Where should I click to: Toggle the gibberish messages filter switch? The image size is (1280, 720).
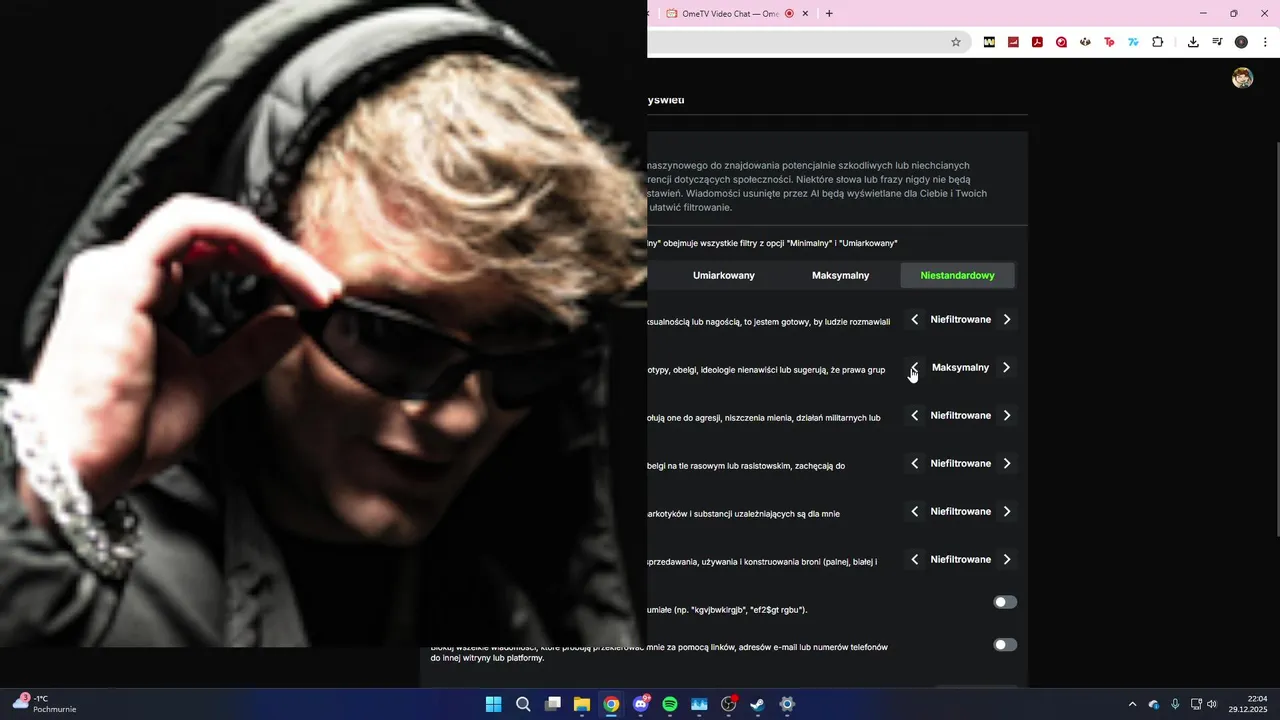[1005, 602]
